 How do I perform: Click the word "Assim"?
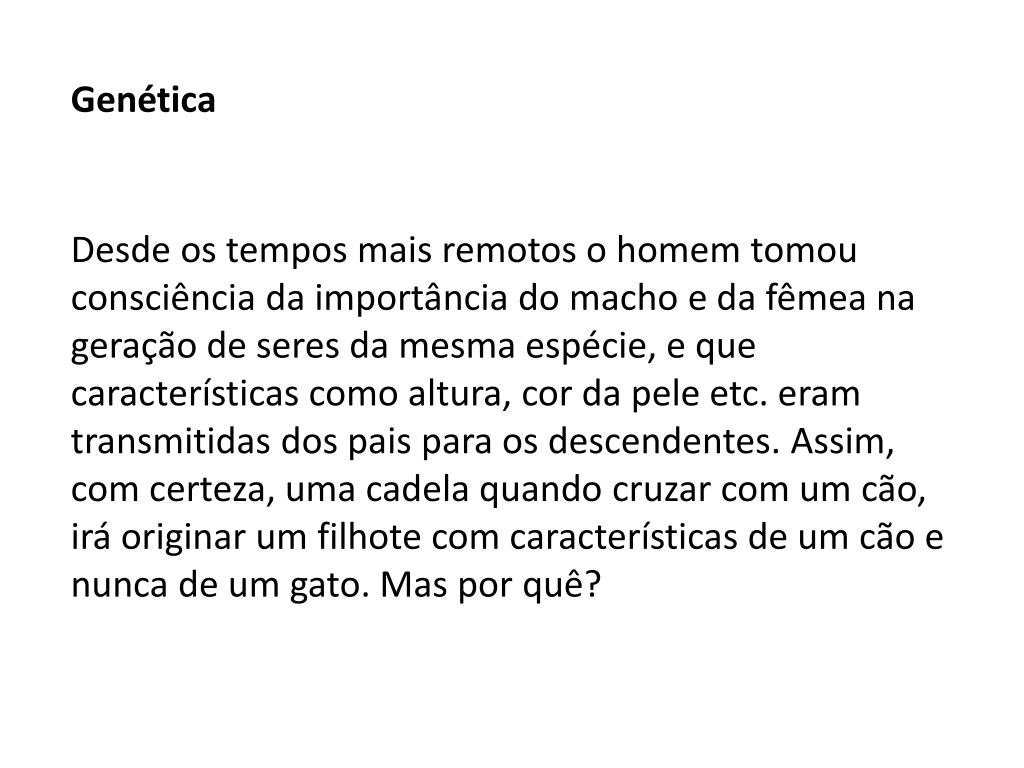coord(836,442)
